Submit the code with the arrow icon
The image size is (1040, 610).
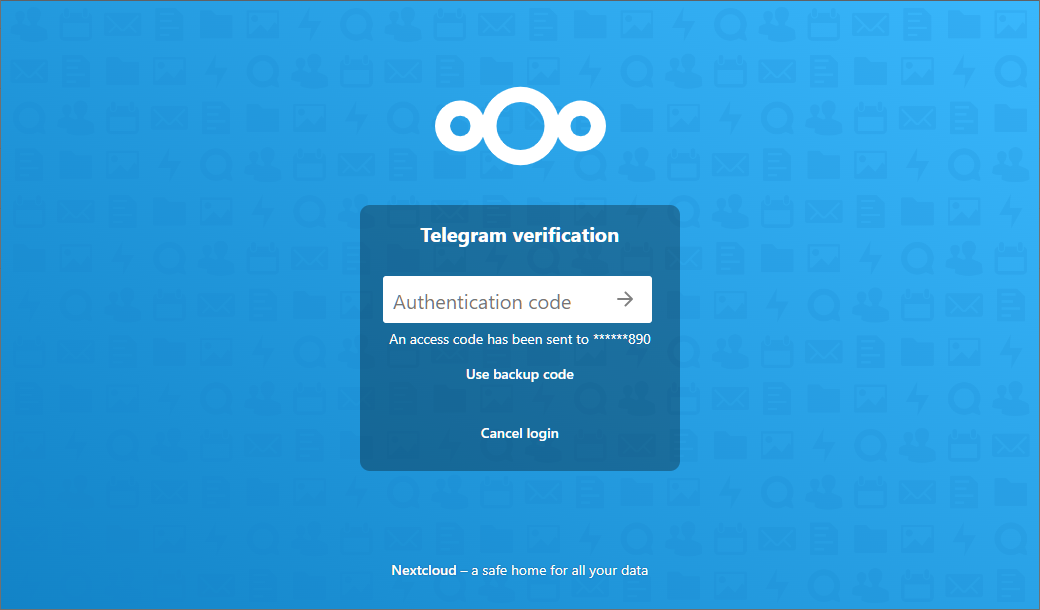[x=625, y=300]
